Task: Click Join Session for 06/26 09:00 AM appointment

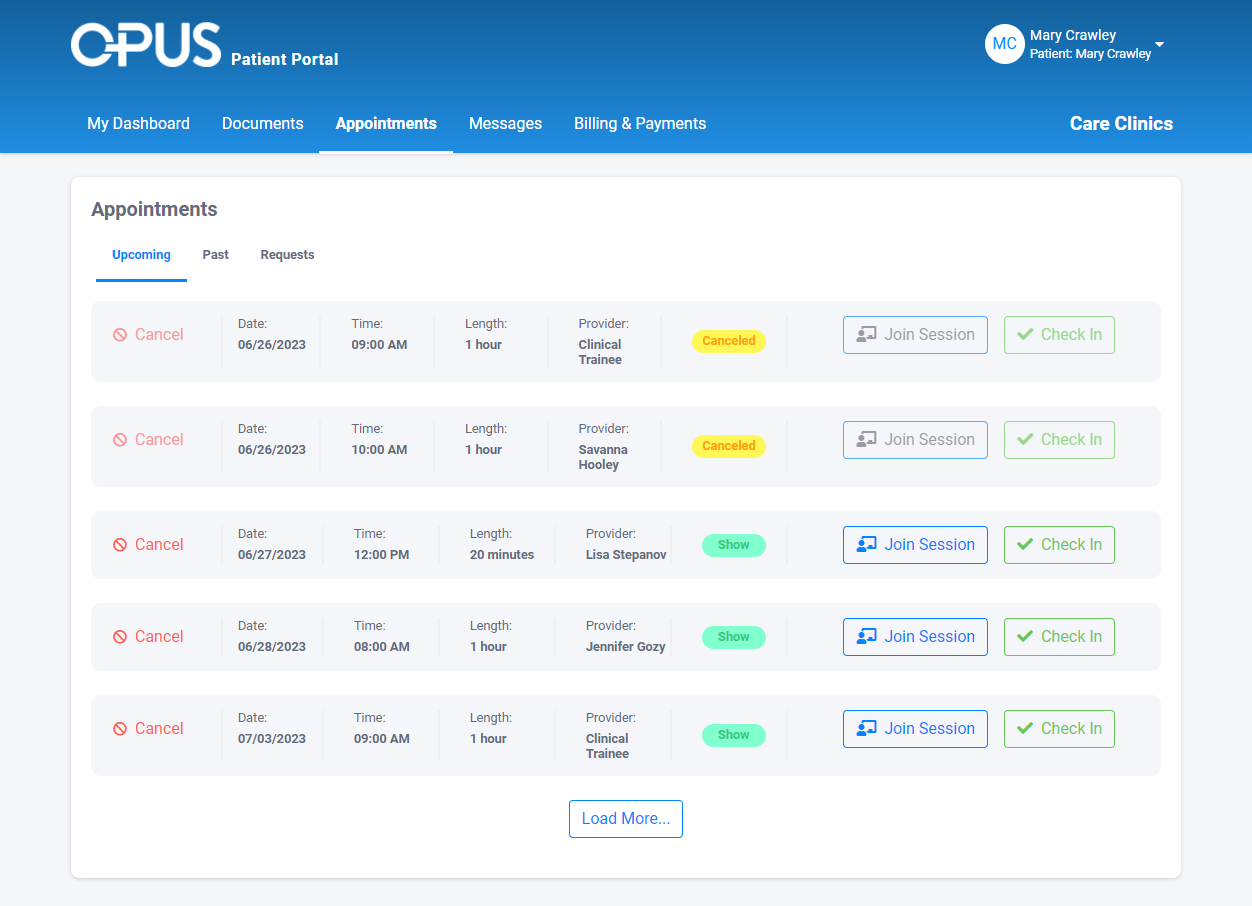Action: [915, 335]
